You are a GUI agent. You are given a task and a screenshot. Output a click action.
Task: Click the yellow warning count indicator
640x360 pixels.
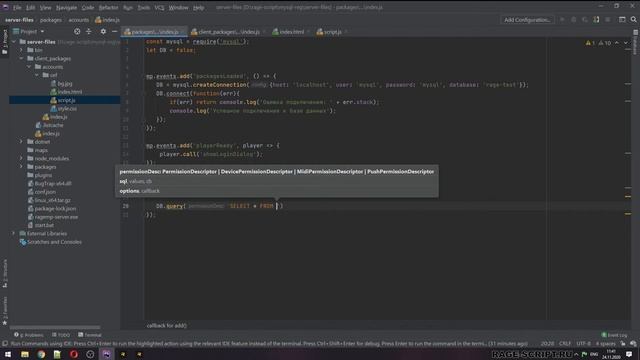pos(590,43)
